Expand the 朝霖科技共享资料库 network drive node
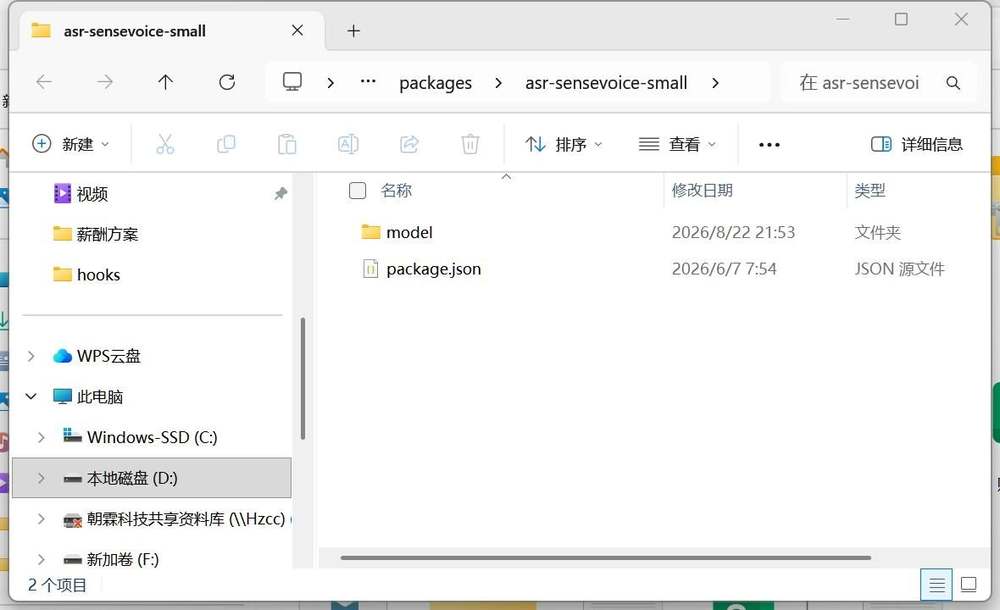The height and width of the screenshot is (610, 1000). 41,519
